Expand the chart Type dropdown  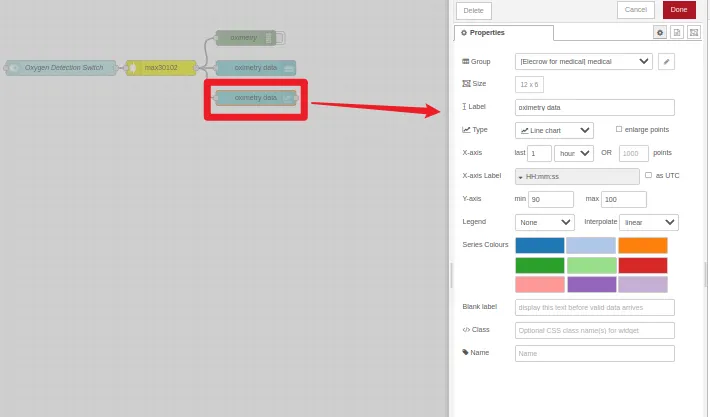(554, 130)
